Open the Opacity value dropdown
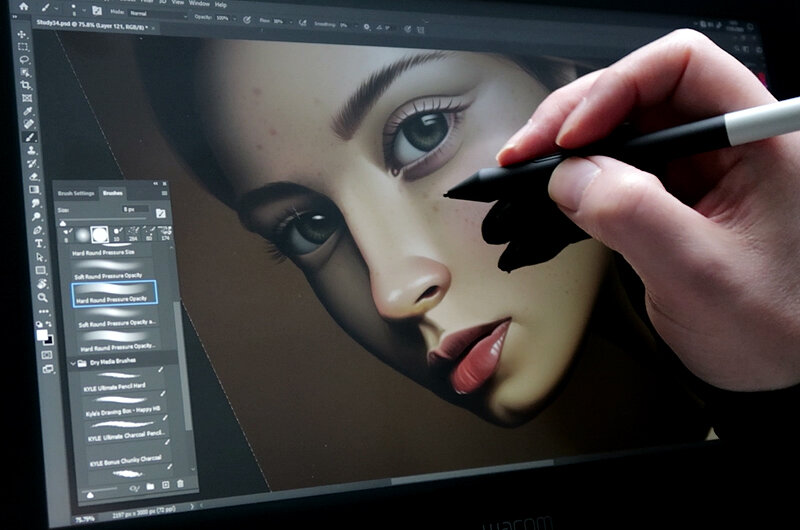Screen dimensions: 800x530 pyautogui.click(x=235, y=18)
